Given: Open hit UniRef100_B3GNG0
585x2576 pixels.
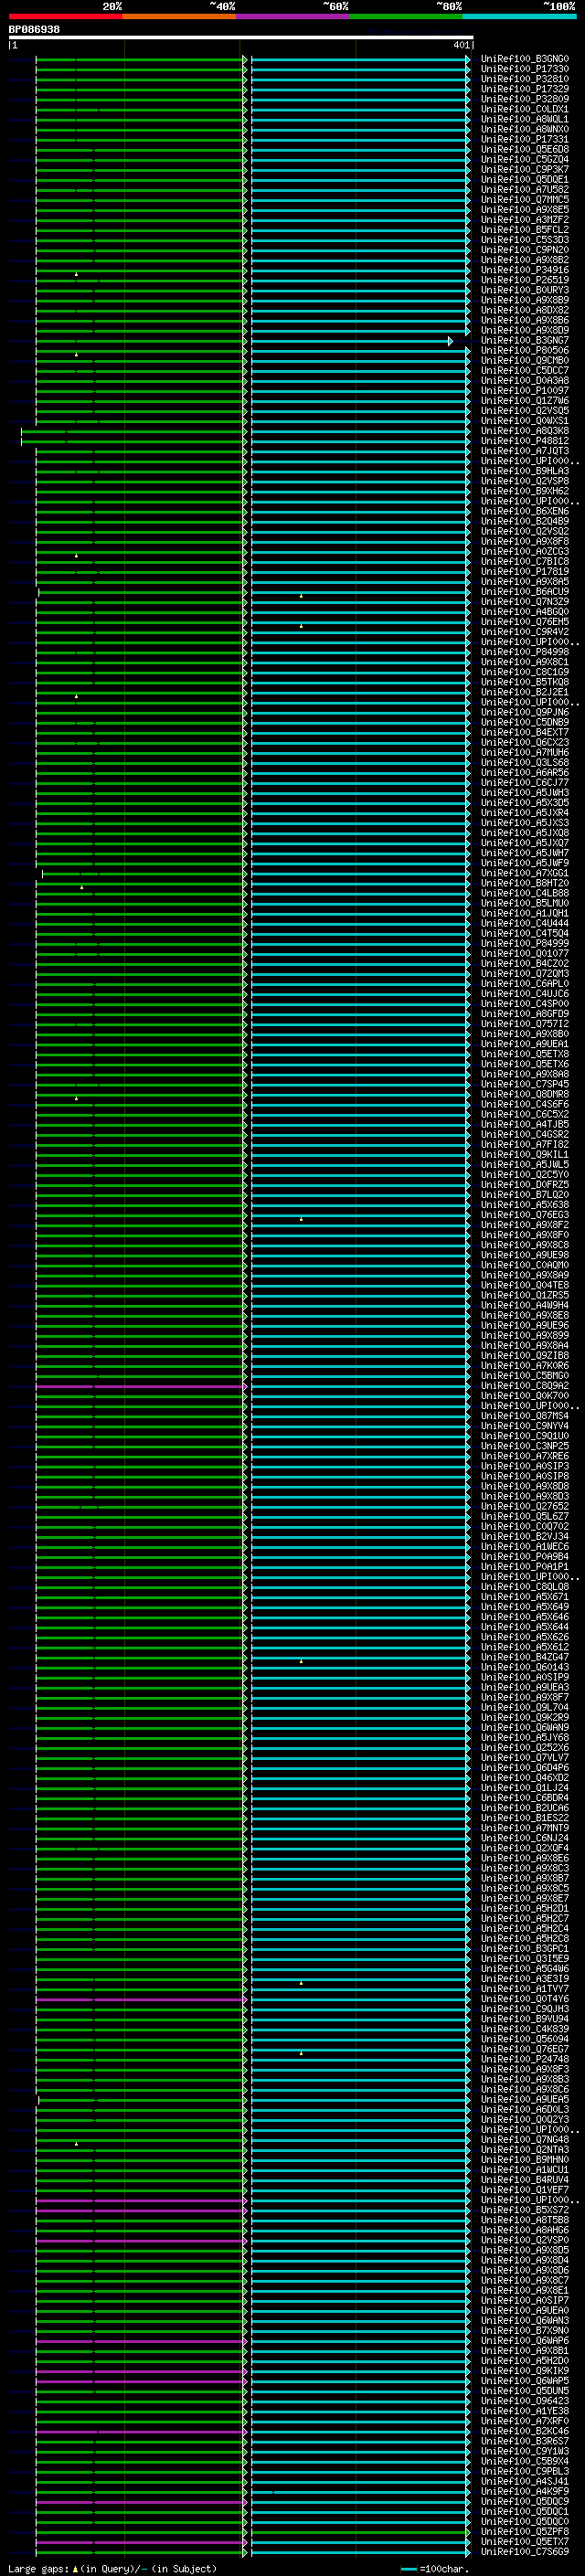Looking at the screenshot, I should 525,59.
